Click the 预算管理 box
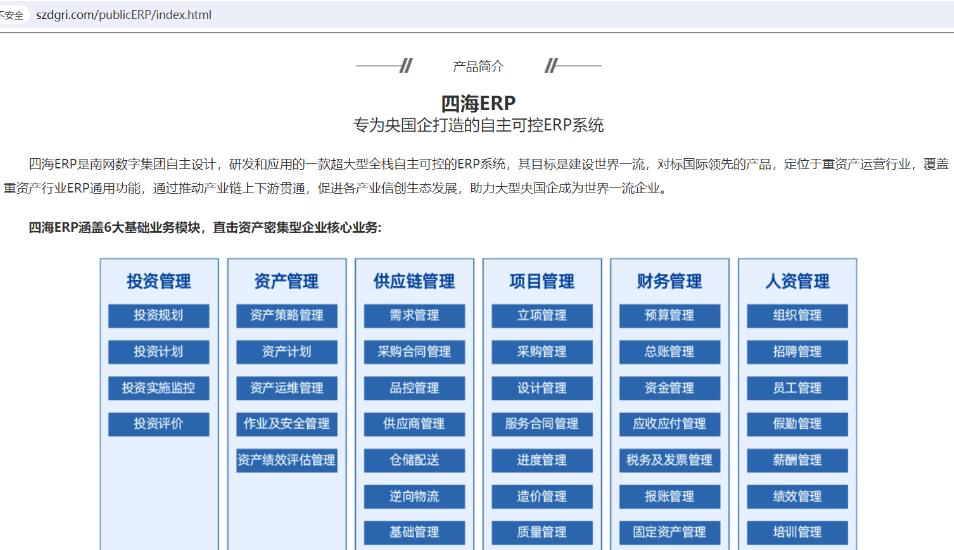Image resolution: width=954 pixels, height=550 pixels. click(x=669, y=316)
